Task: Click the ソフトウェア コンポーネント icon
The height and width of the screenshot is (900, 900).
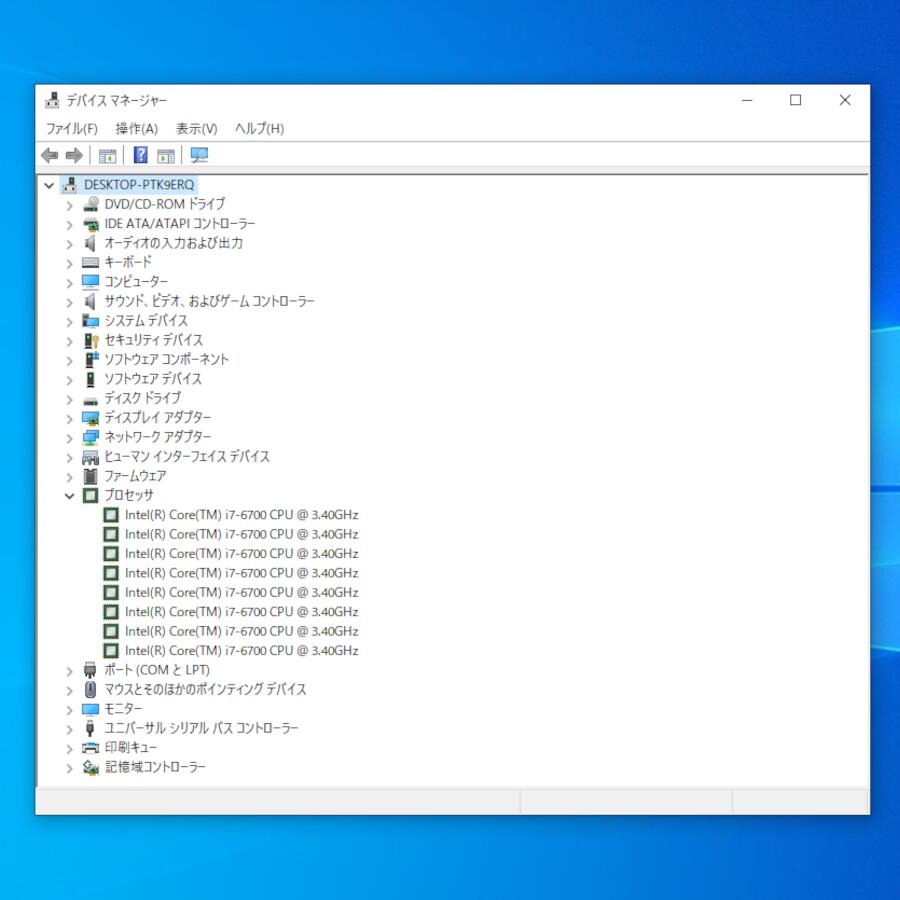Action: (x=91, y=359)
